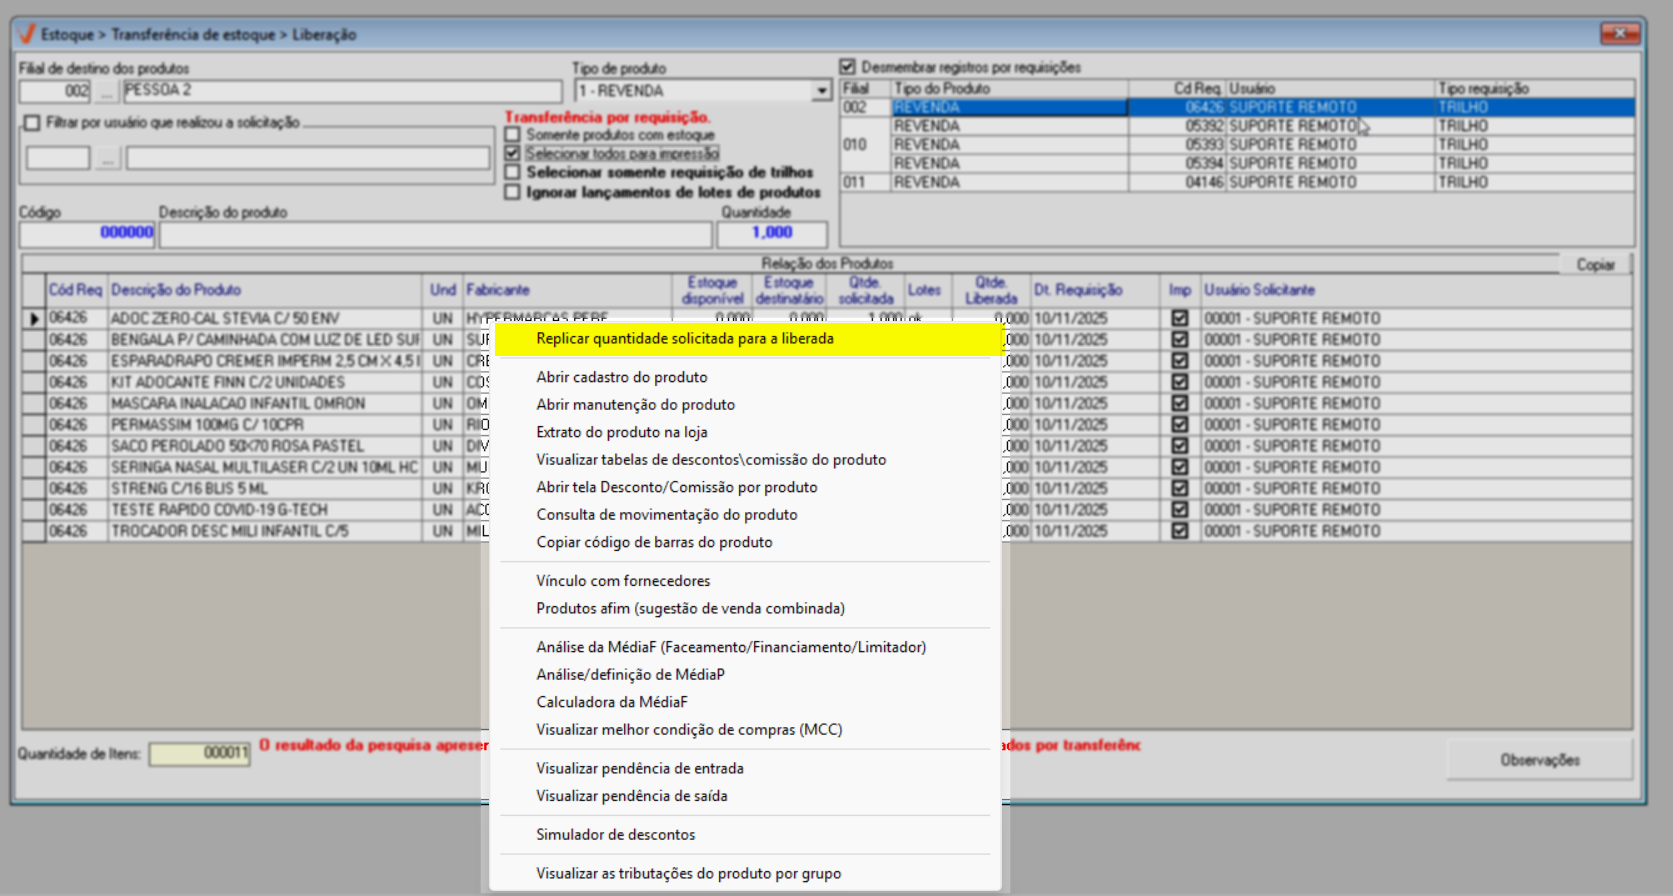Open the Tipo de produto dropdown
Viewport: 1673px width, 896px height.
pos(821,91)
